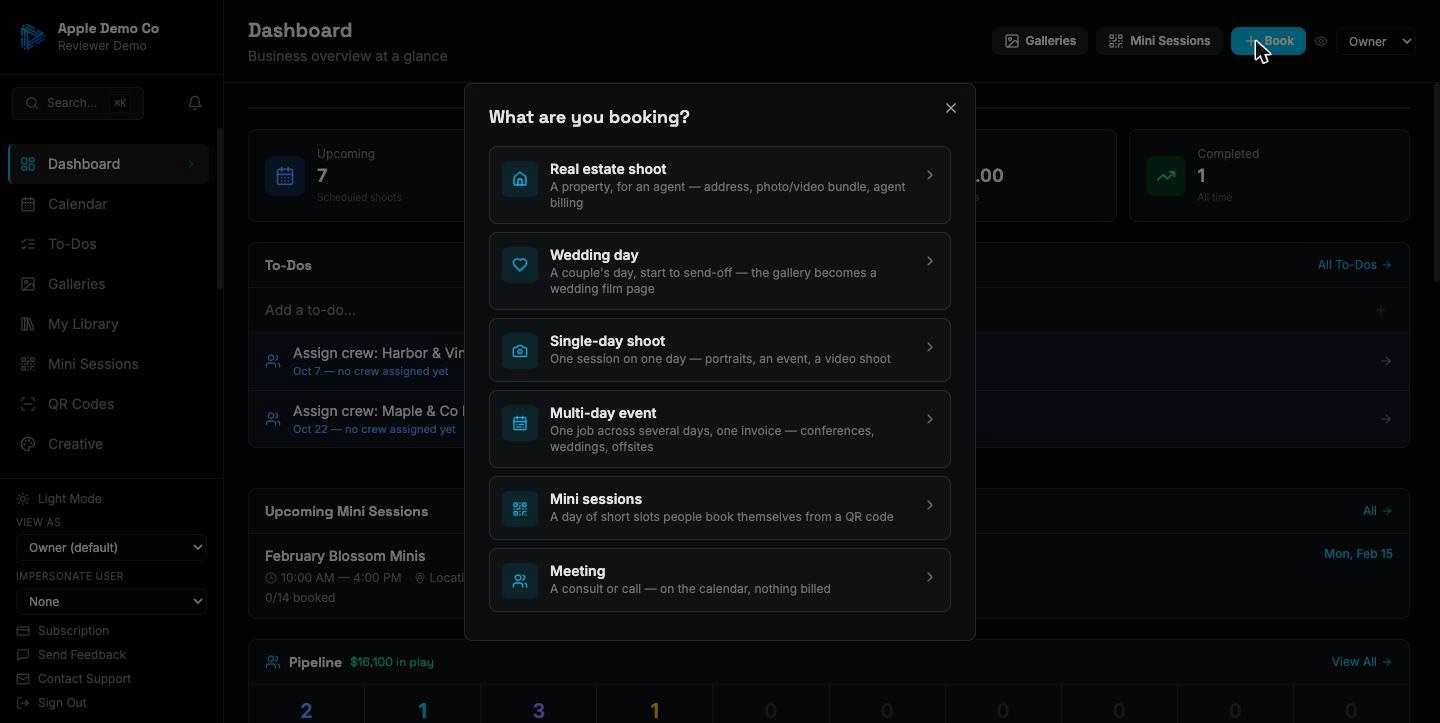
Task: Click the Meeting people icon
Action: (520, 581)
